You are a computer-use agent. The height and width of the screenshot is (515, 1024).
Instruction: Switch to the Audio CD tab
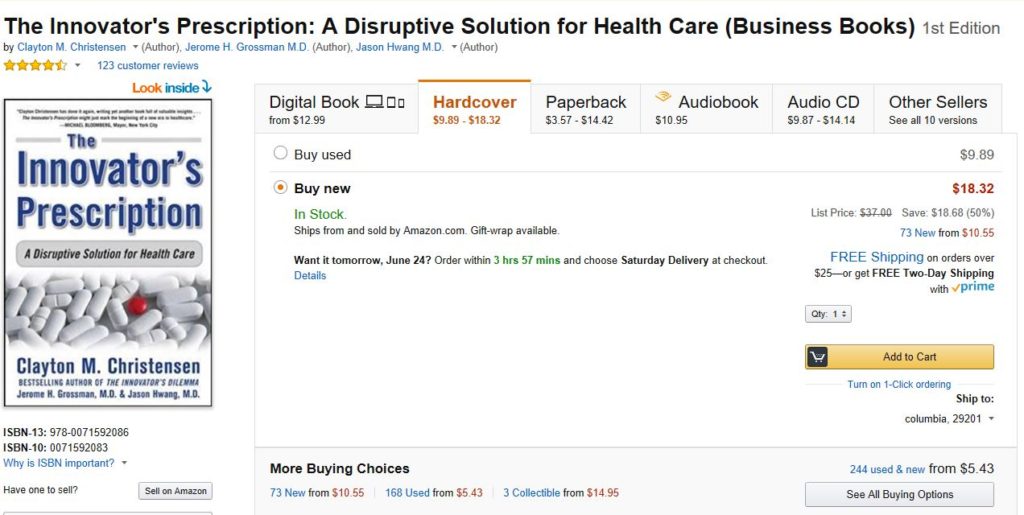pyautogui.click(x=823, y=109)
